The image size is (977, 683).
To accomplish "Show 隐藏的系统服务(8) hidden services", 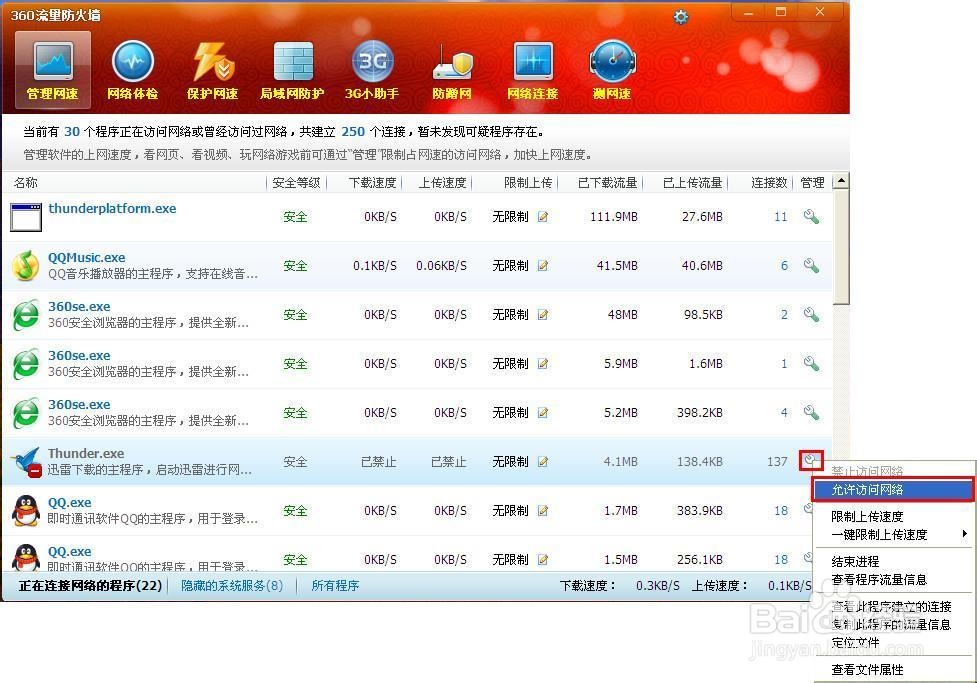I will 231,585.
